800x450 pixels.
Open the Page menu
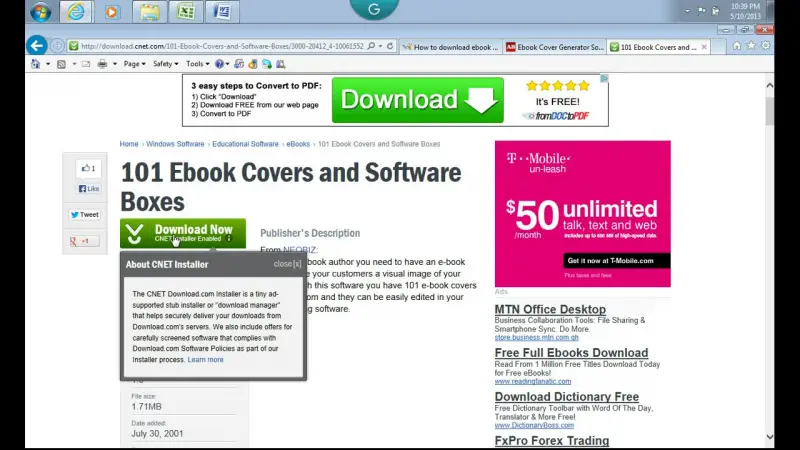(x=135, y=64)
